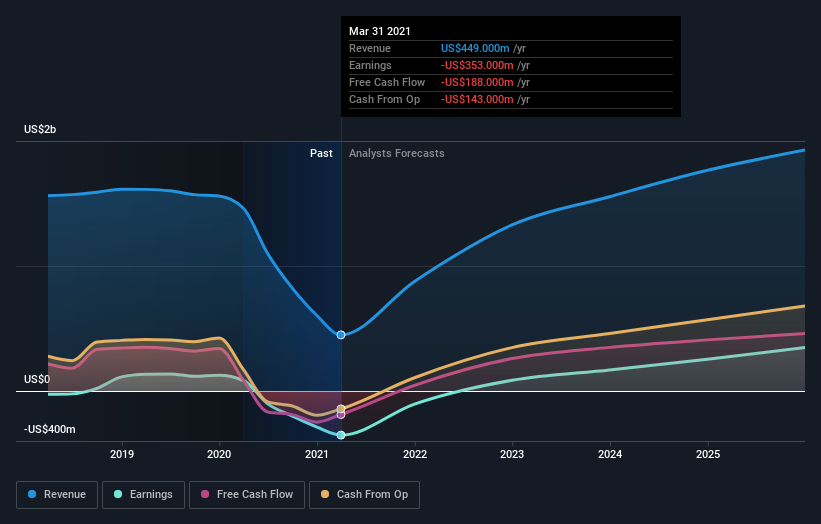Click the 2025 x-axis label
This screenshot has height=524, width=821.
coord(708,454)
